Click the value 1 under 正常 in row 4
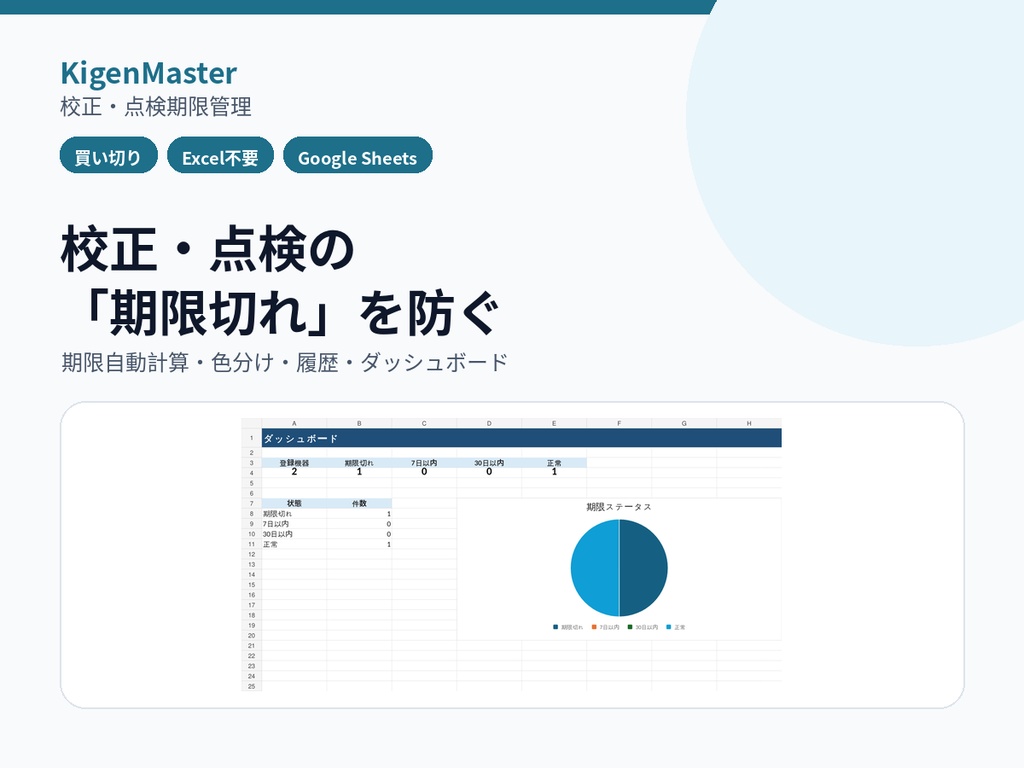Screen dimensions: 1024x768 [x=554, y=472]
